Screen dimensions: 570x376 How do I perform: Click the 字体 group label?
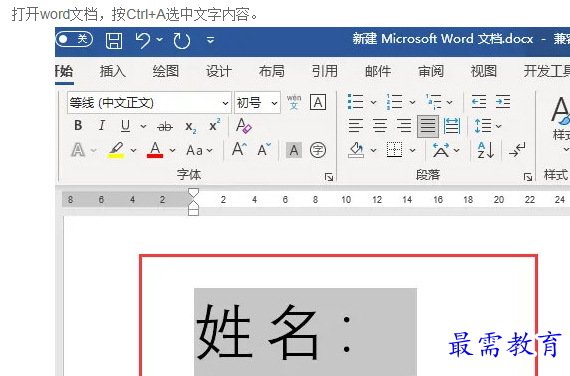[x=189, y=175]
